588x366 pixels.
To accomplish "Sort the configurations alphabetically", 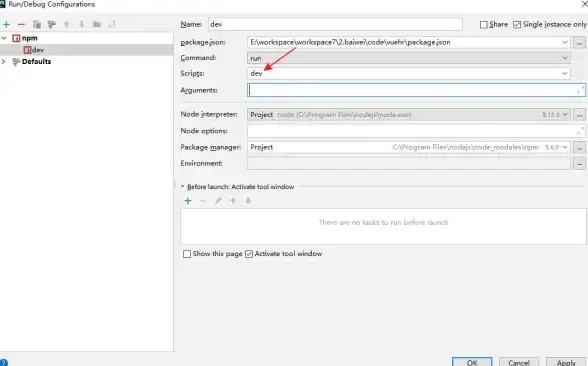I will click(112, 24).
